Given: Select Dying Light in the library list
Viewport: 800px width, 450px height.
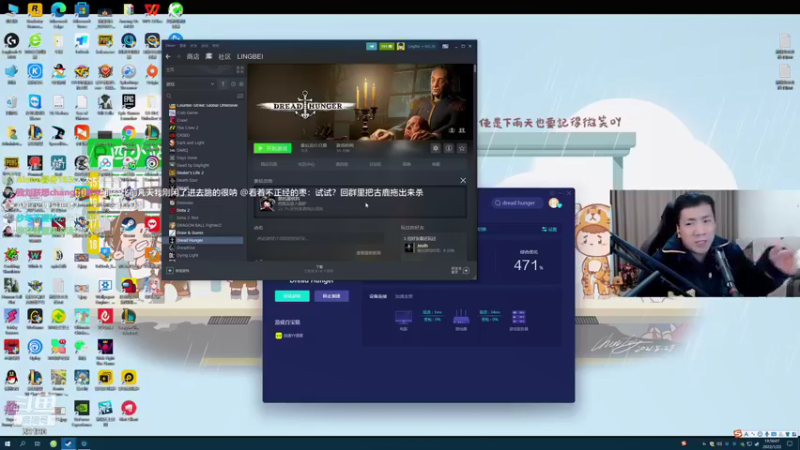Looking at the screenshot, I should 187,255.
